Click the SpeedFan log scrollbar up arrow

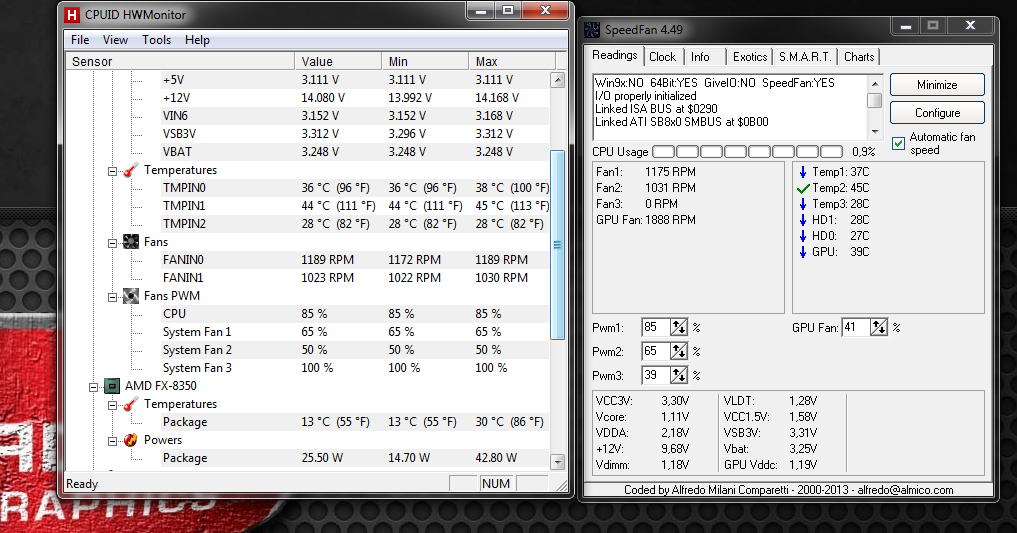(x=875, y=83)
